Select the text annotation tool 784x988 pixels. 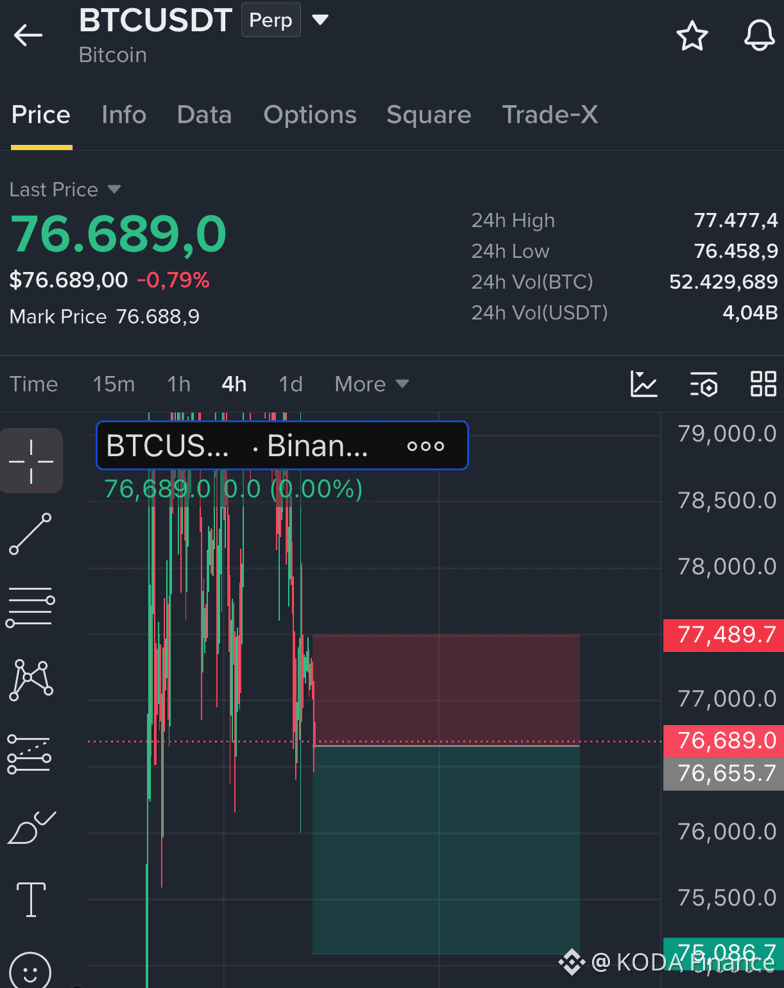(x=31, y=899)
